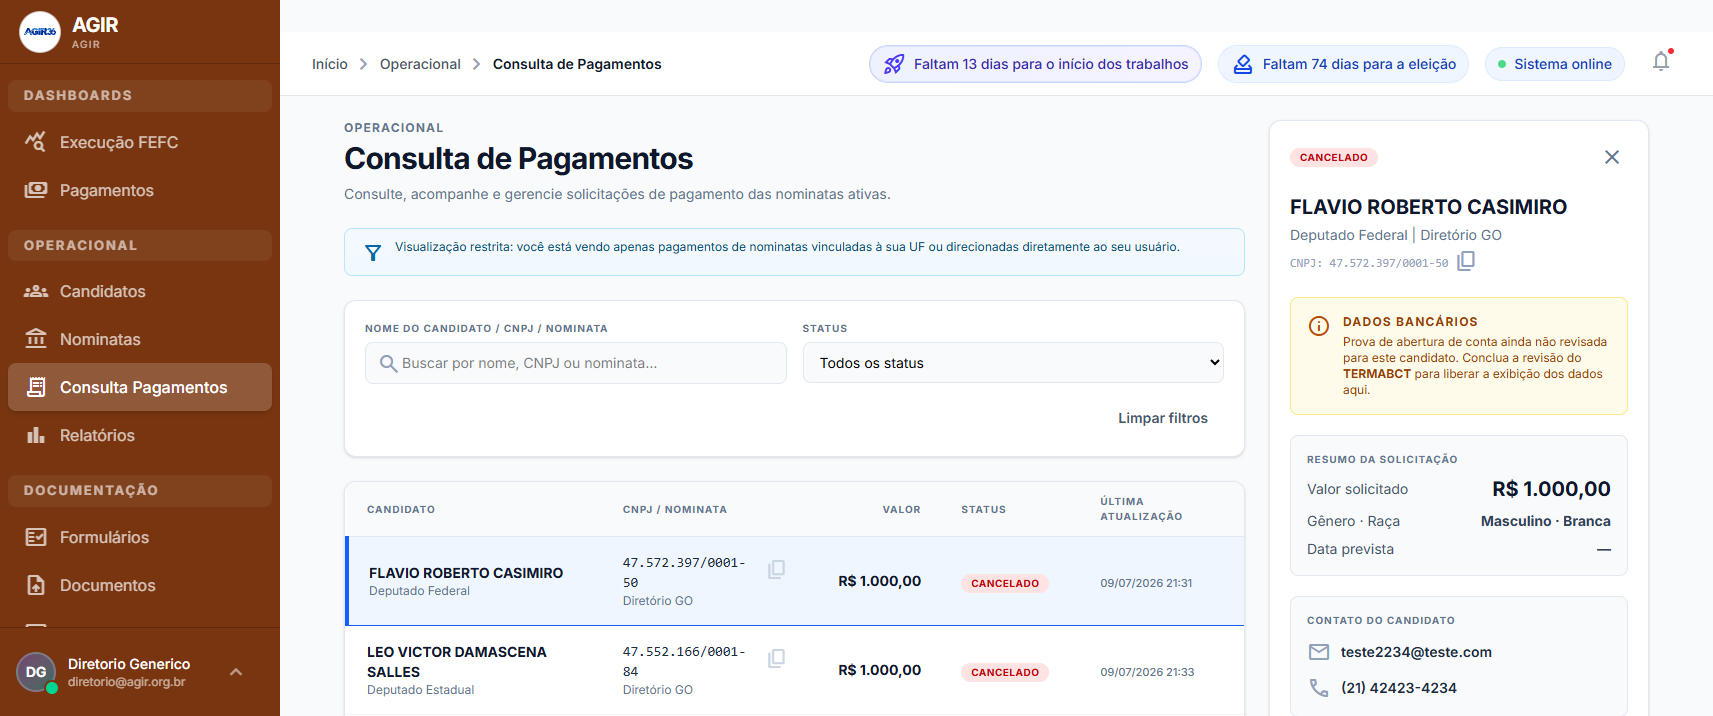This screenshot has width=1713, height=716.
Task: Click the VALOR column header
Action: 902,510
